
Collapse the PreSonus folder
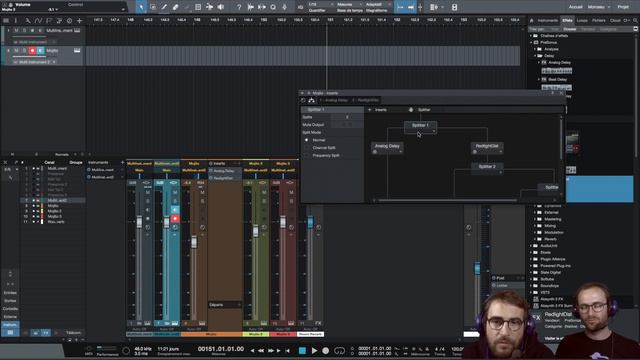point(531,42)
